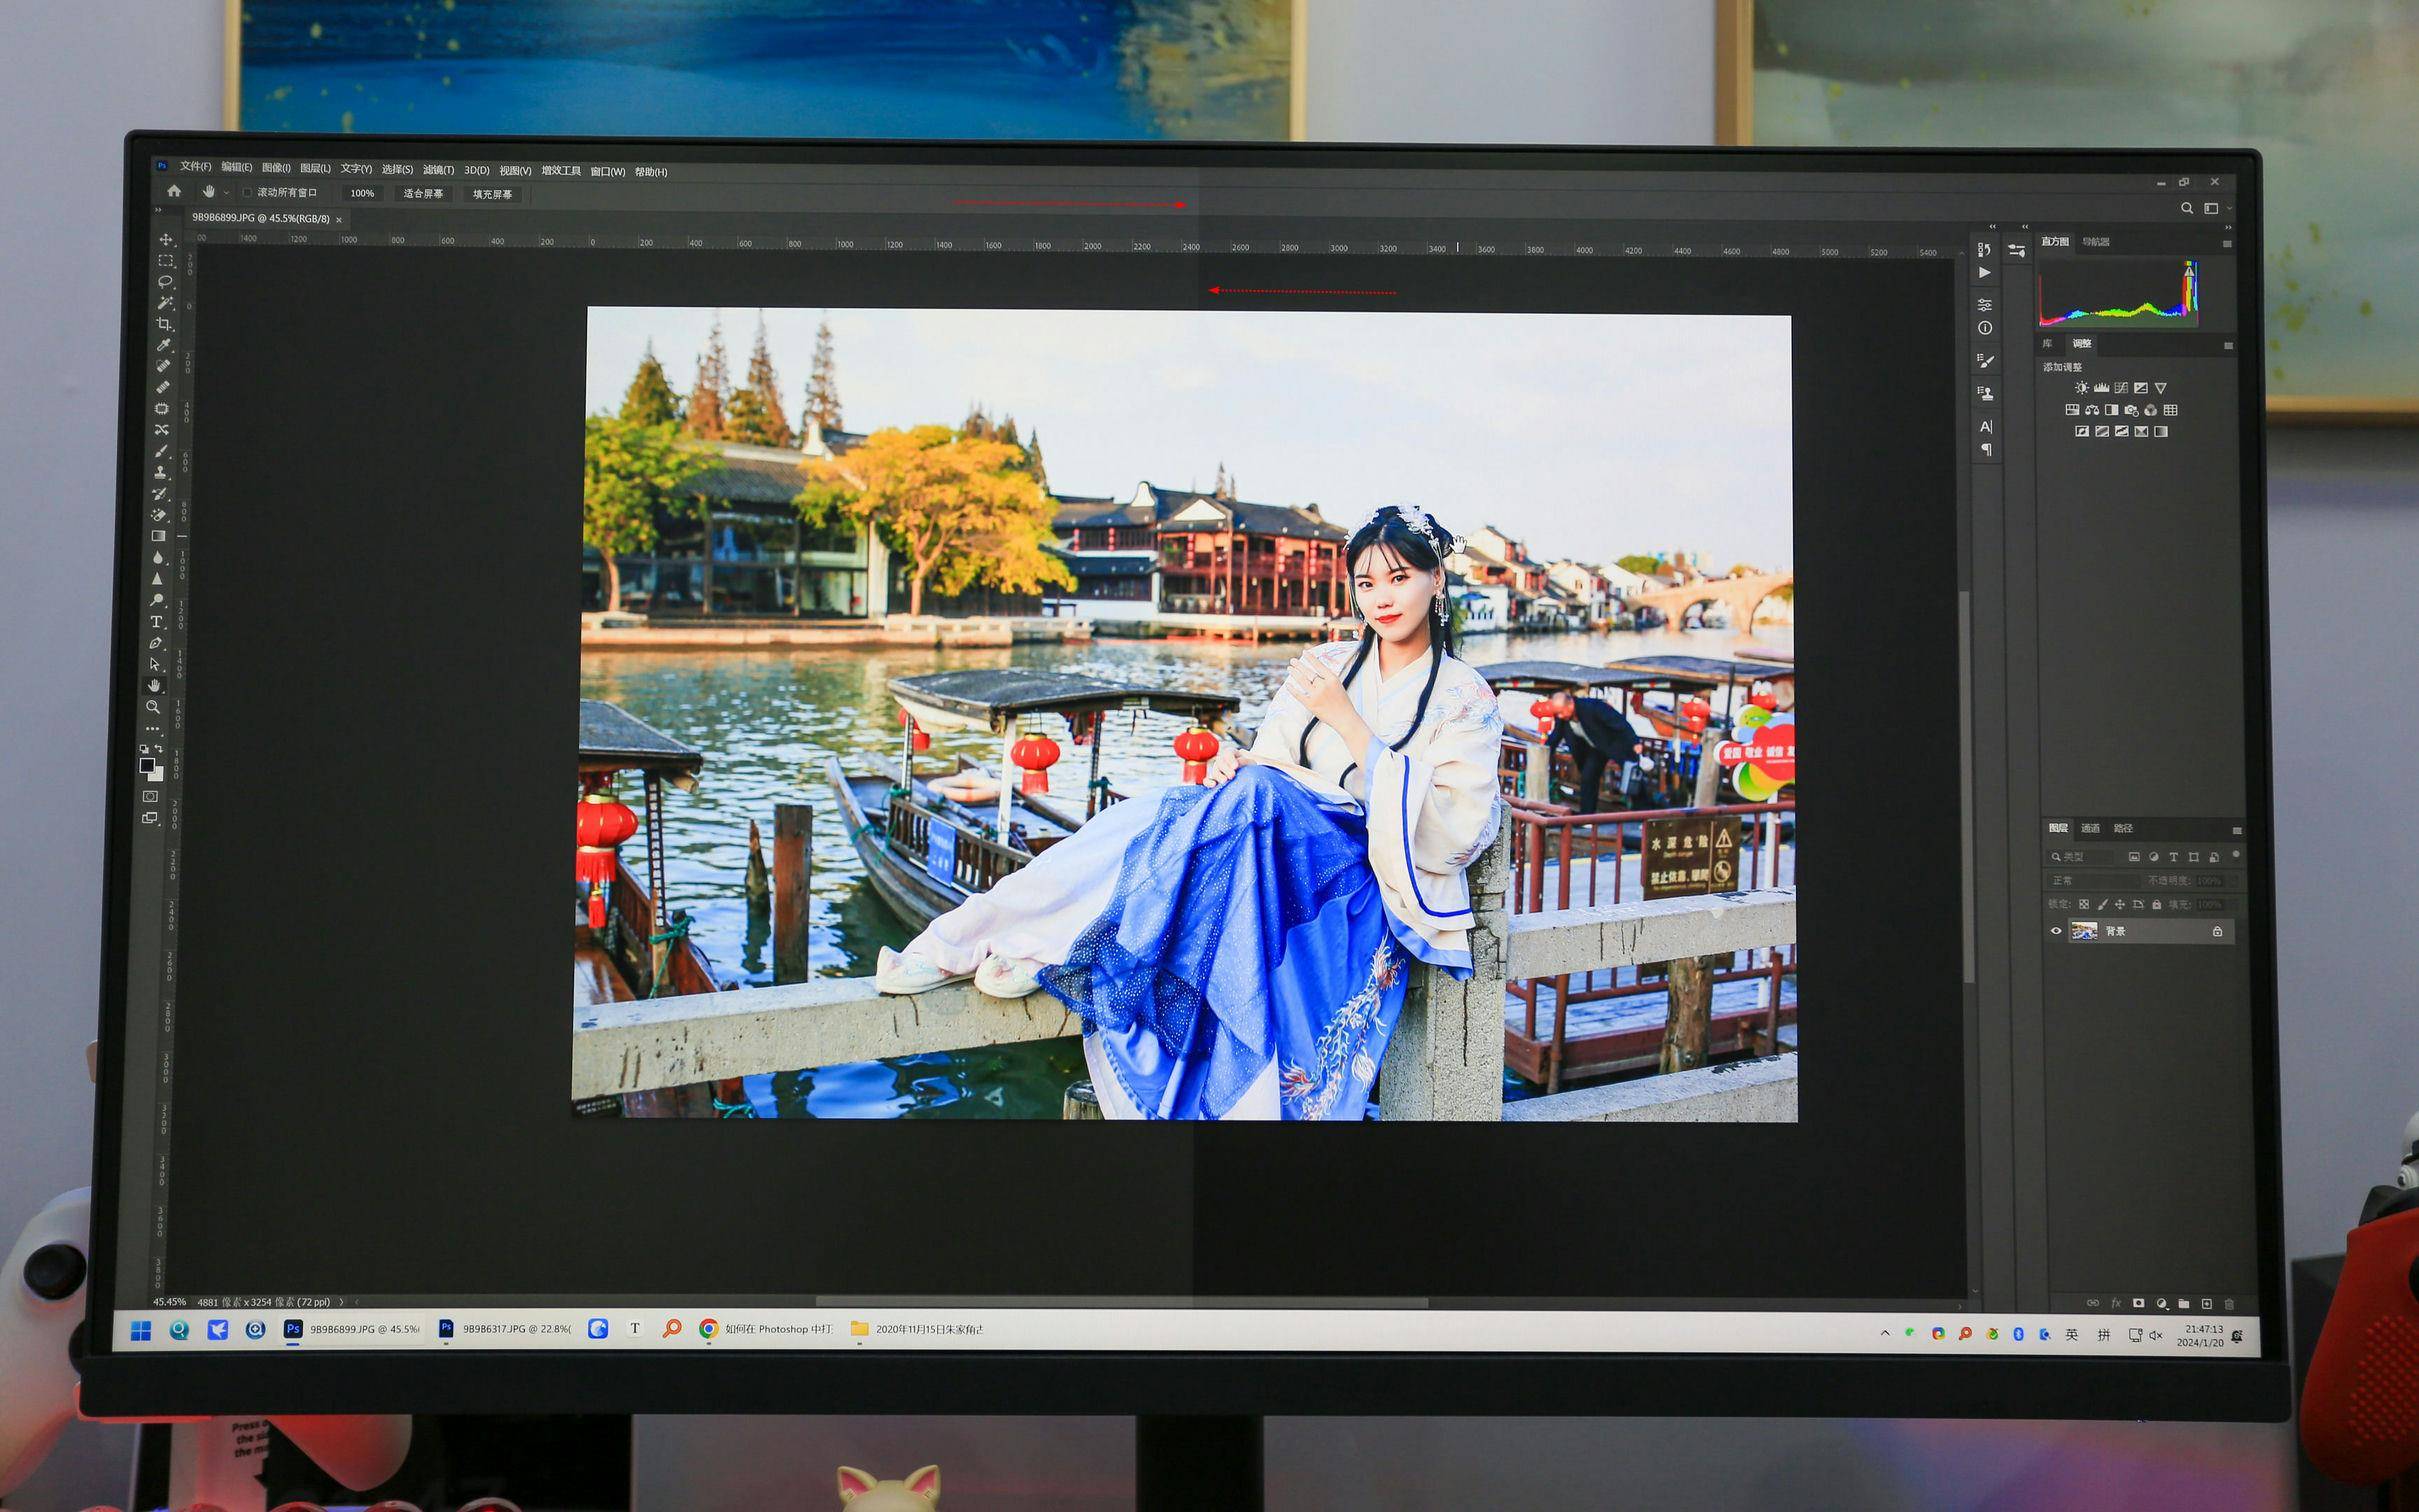Toggle the layer filter on/off switch
This screenshot has width=2419, height=1512.
2235,855
